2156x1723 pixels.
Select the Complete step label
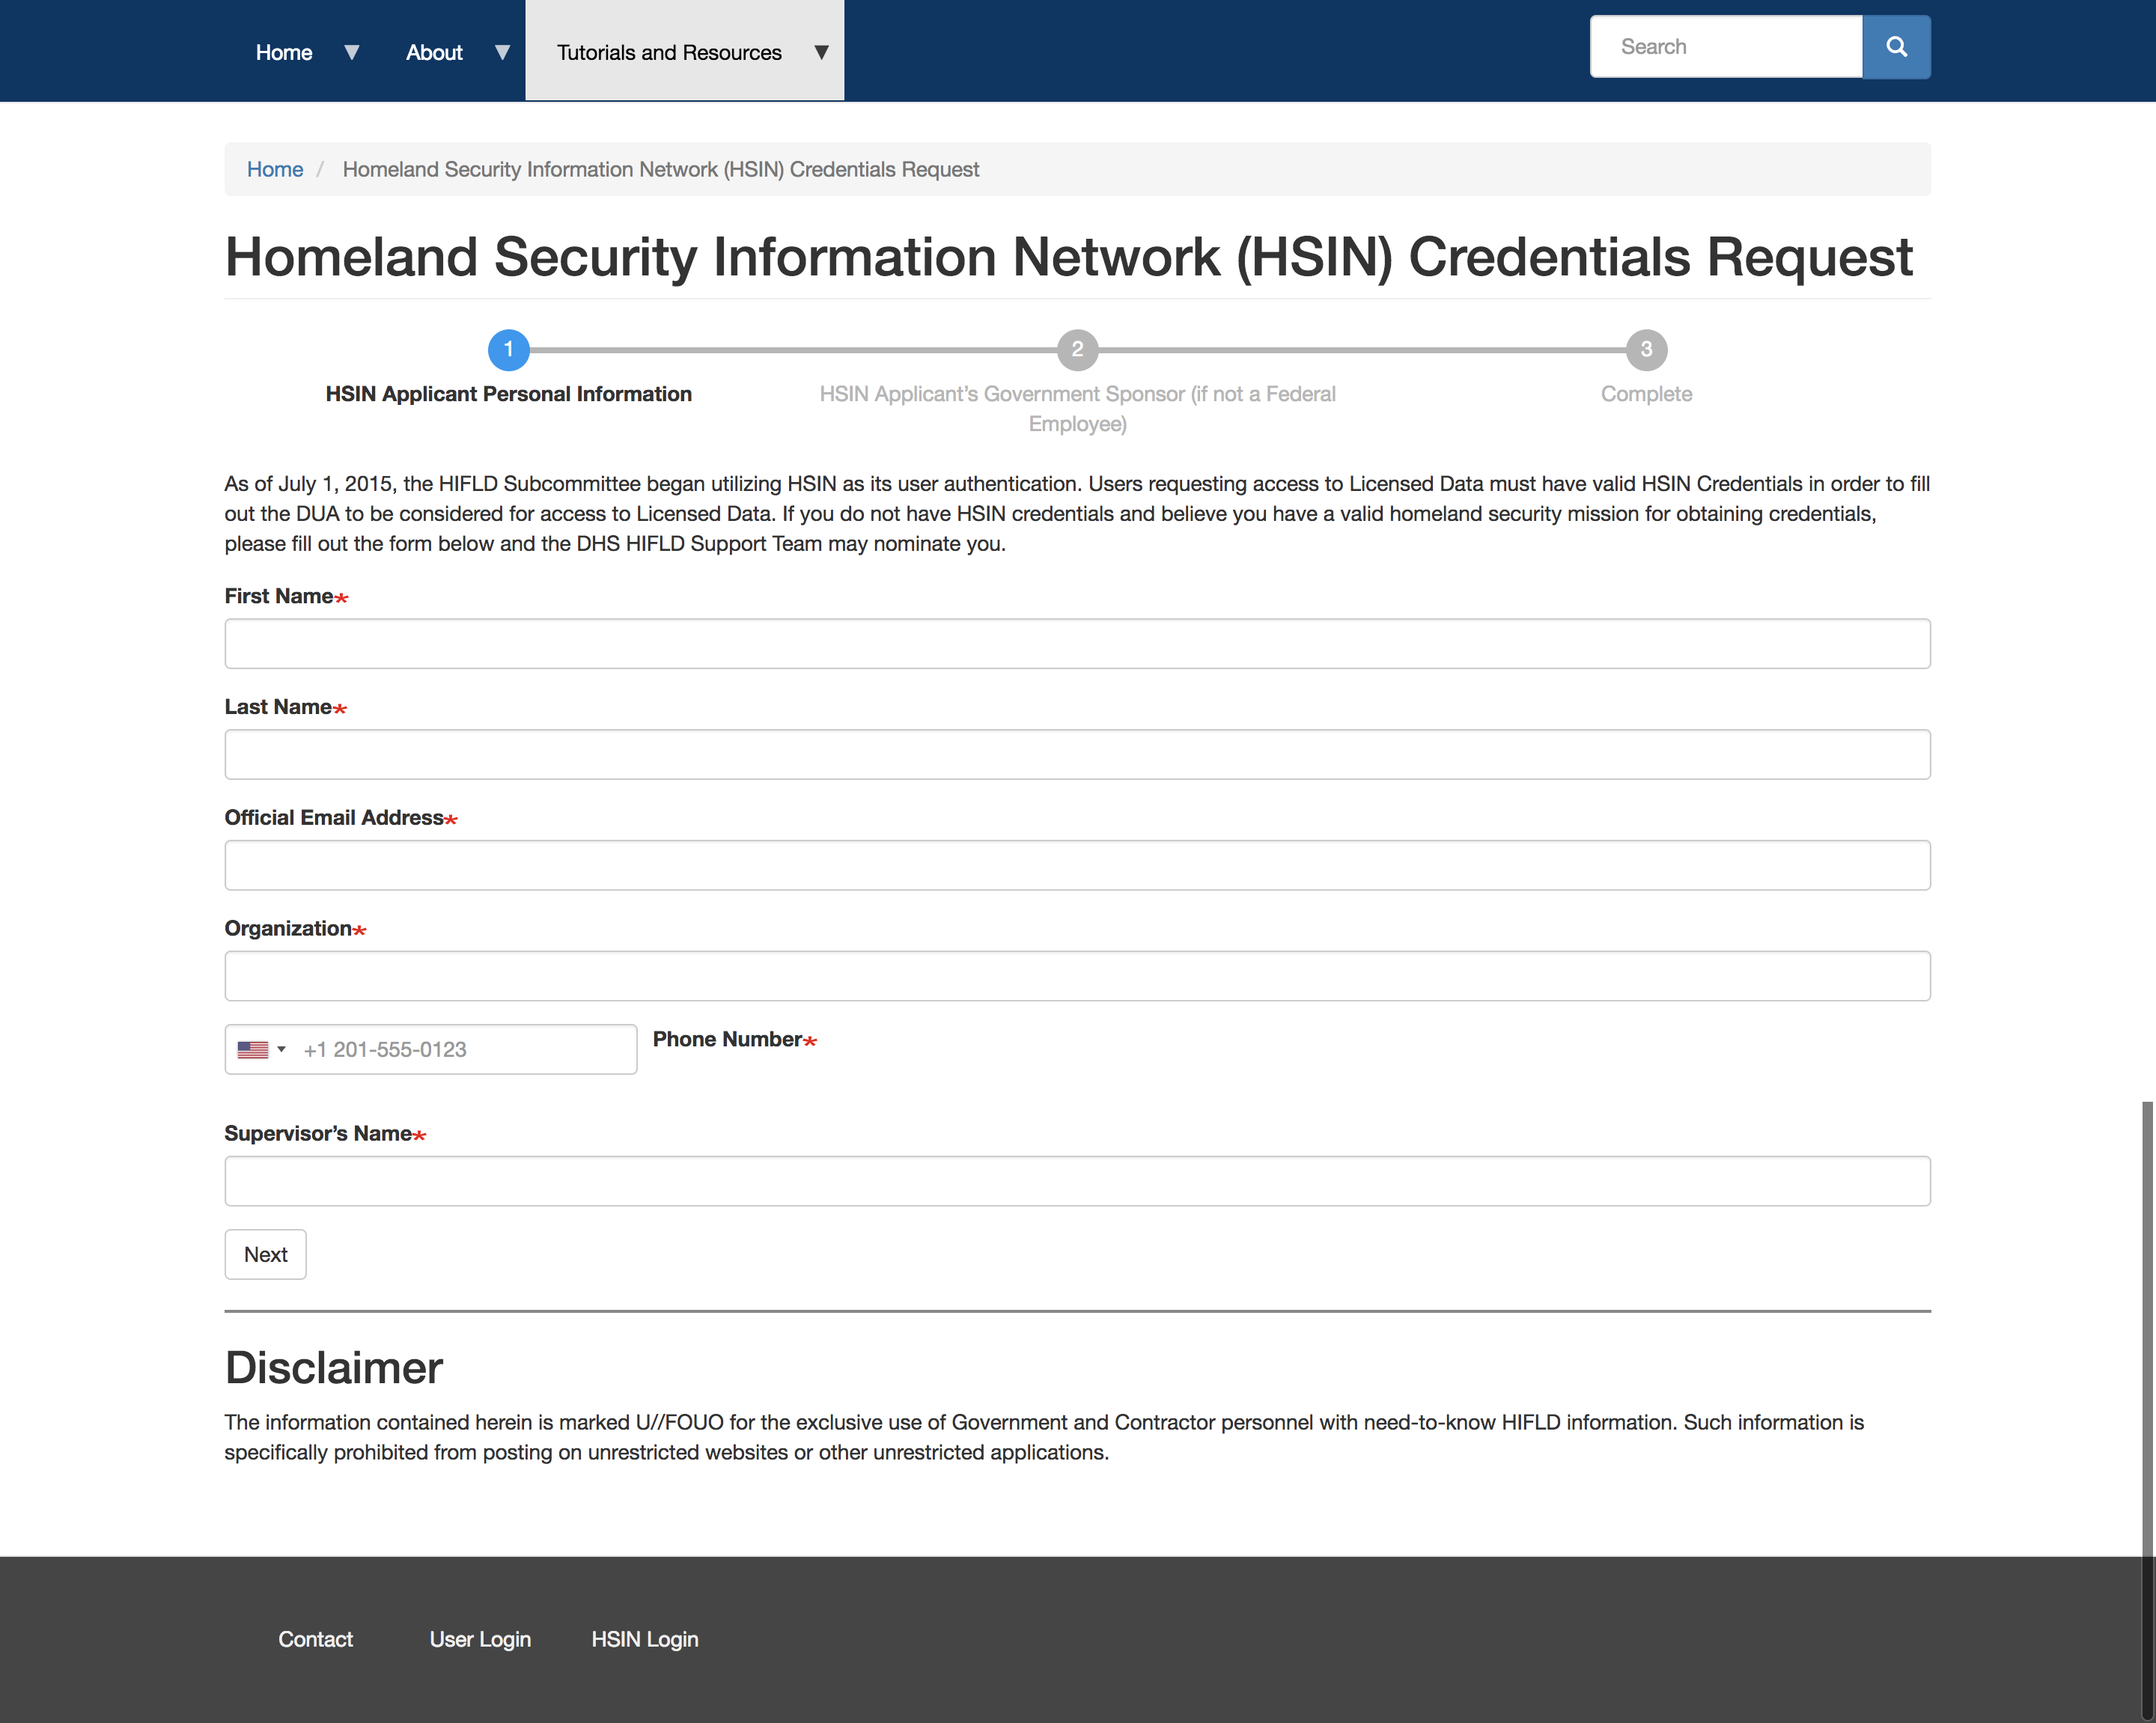pyautogui.click(x=1646, y=394)
